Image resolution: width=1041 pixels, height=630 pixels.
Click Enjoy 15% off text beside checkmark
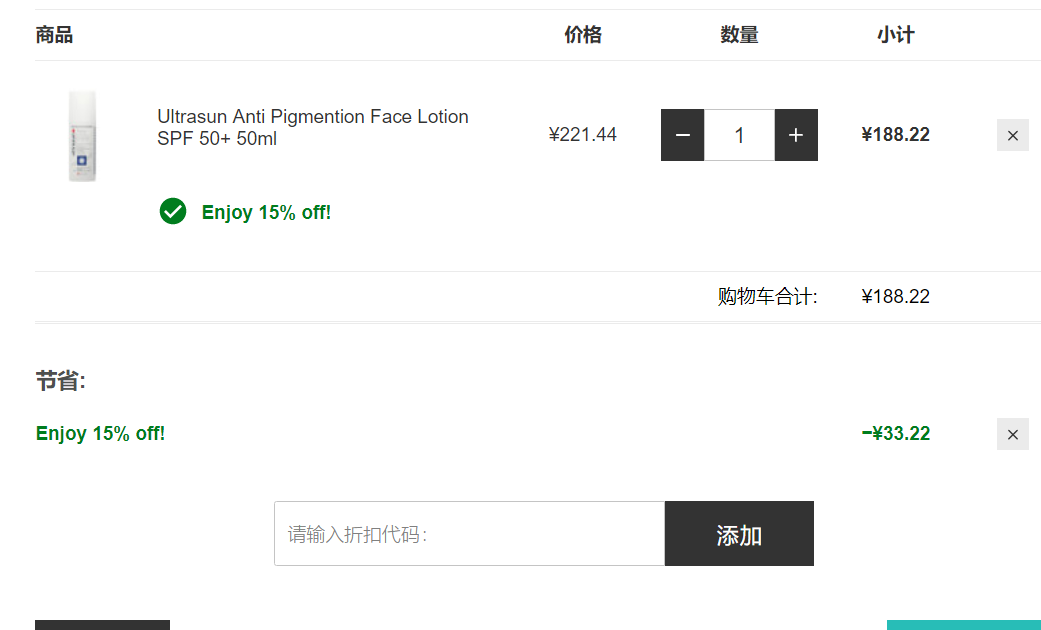click(x=266, y=212)
